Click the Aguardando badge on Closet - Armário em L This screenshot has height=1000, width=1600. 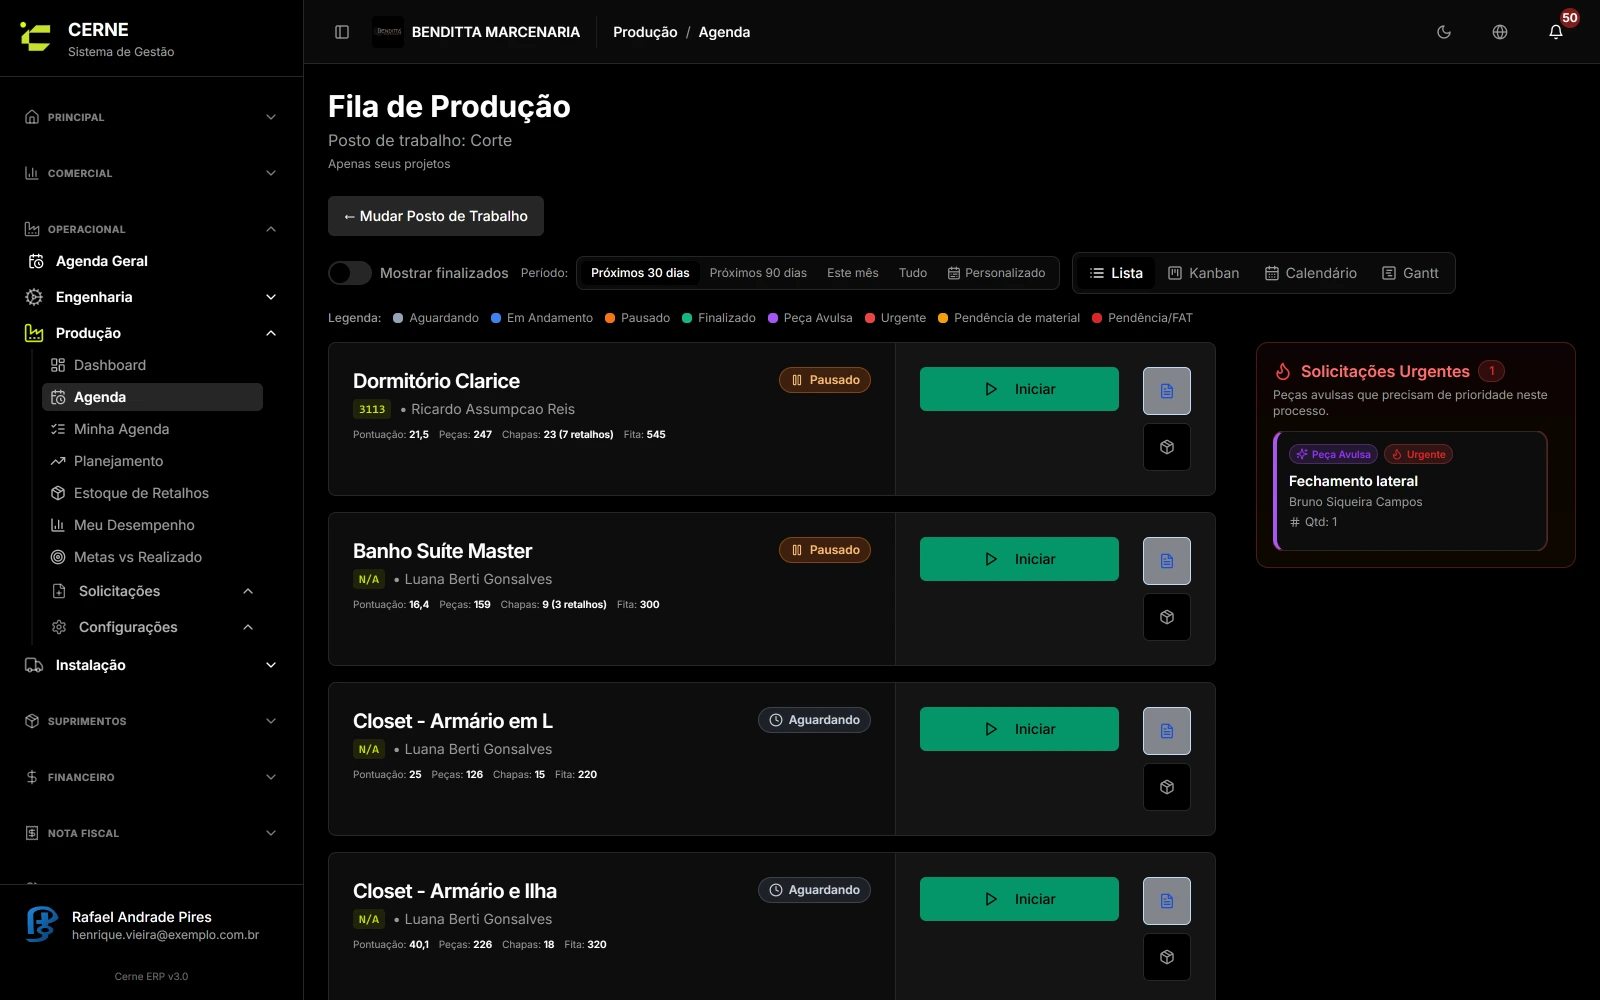(x=814, y=720)
